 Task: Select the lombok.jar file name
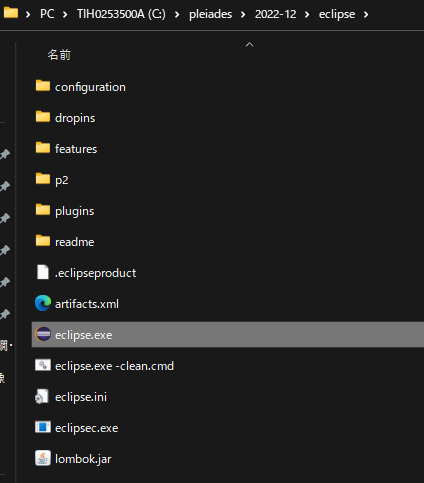click(83, 459)
